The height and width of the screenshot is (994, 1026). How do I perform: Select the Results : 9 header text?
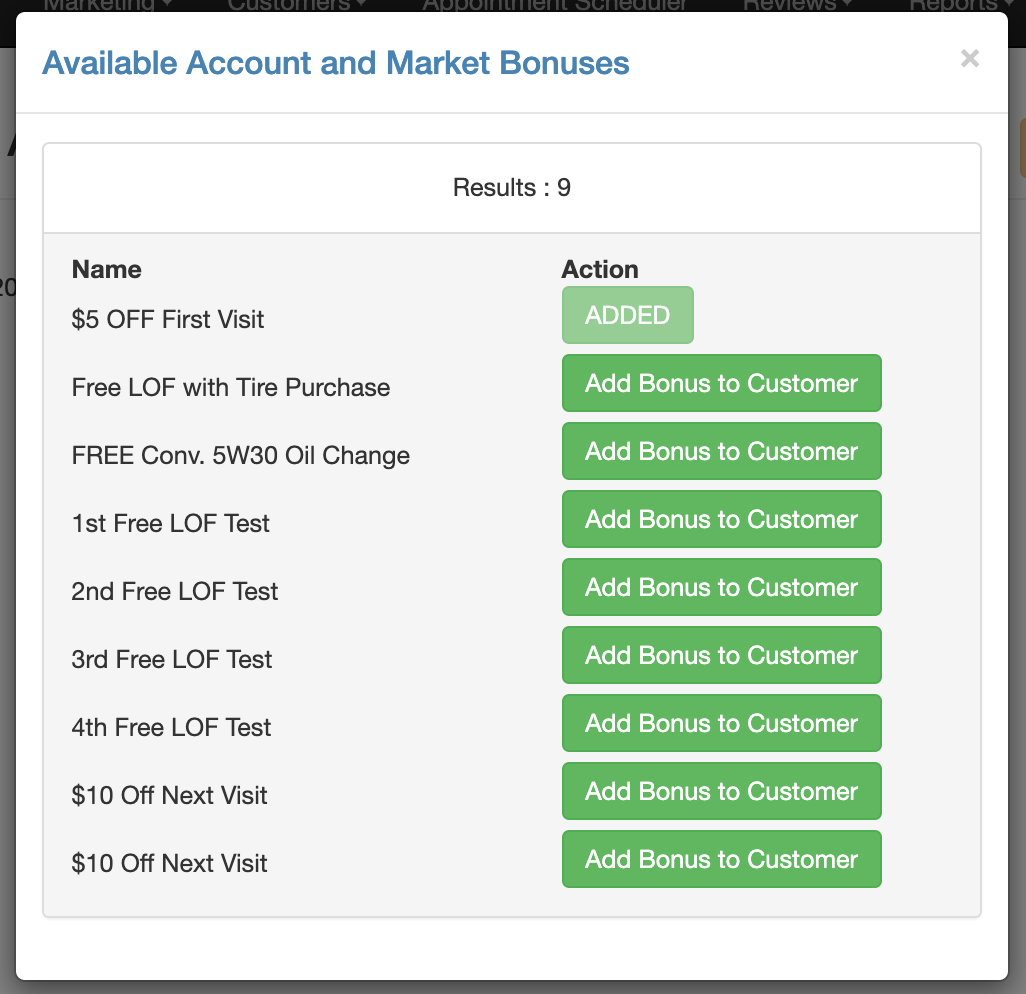[x=512, y=188]
